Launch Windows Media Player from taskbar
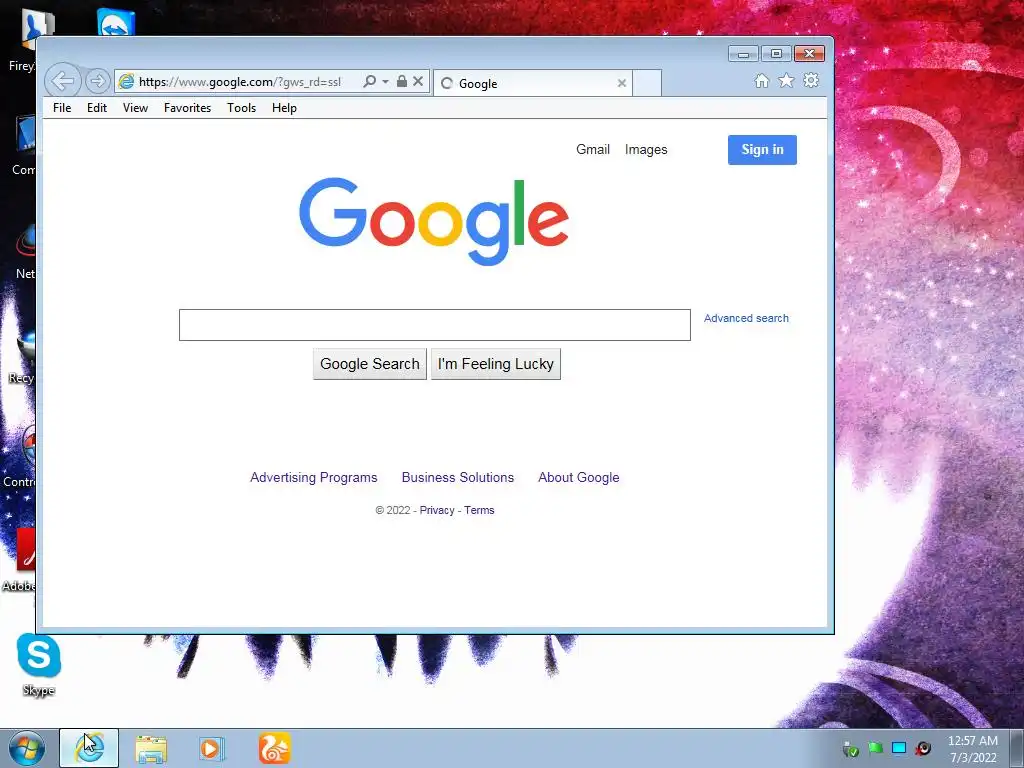1024x768 pixels. [x=212, y=748]
